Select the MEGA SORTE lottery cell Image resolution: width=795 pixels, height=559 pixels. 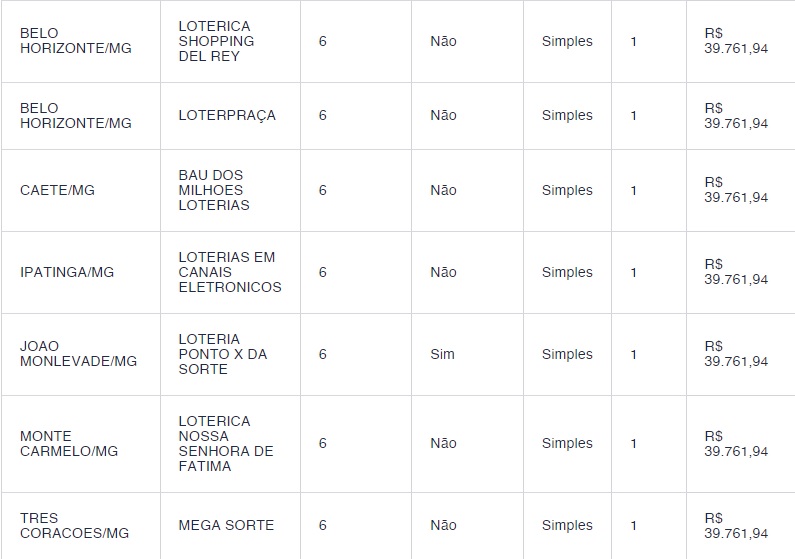[x=226, y=525]
